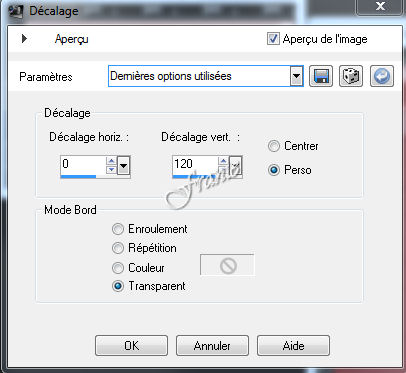Viewport: 406px width, 373px height.
Task: Confirm with the OK button
Action: [x=131, y=346]
